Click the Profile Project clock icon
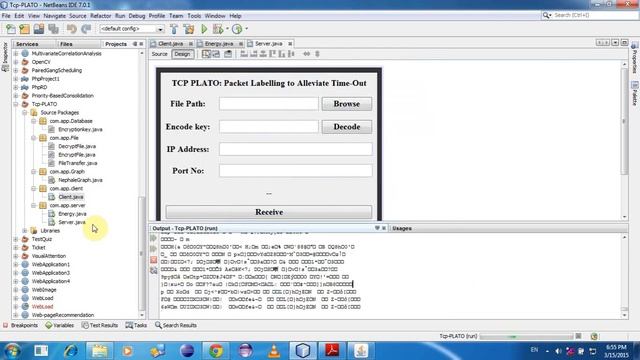 click(237, 29)
